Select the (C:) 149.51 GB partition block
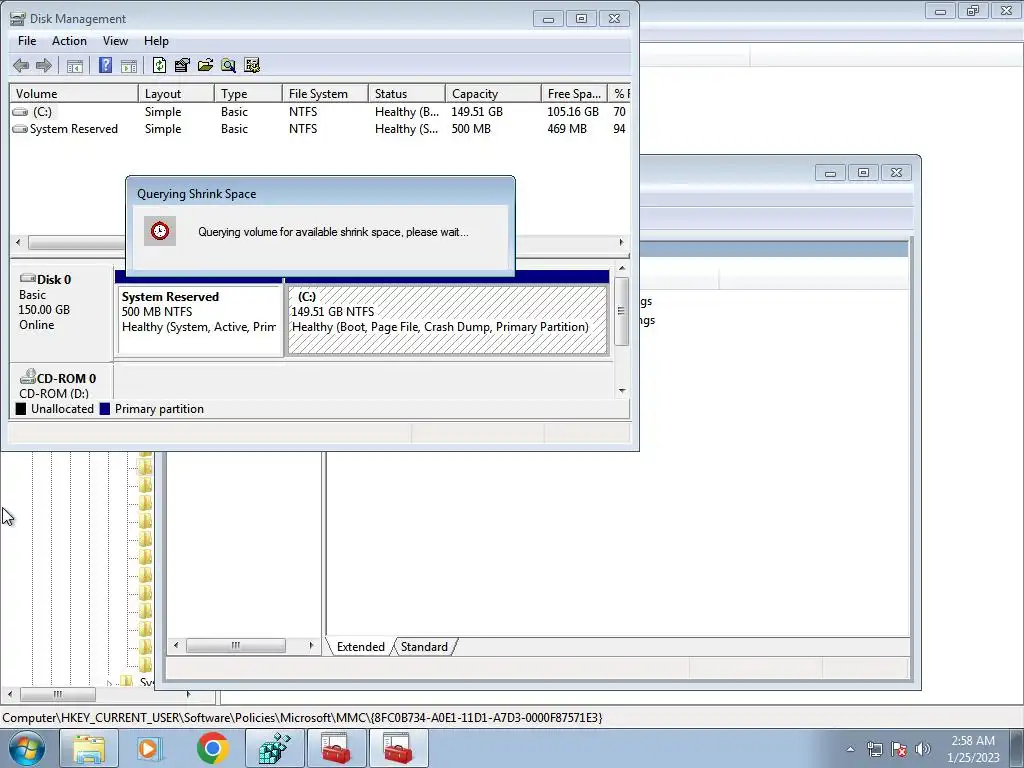 [x=447, y=320]
